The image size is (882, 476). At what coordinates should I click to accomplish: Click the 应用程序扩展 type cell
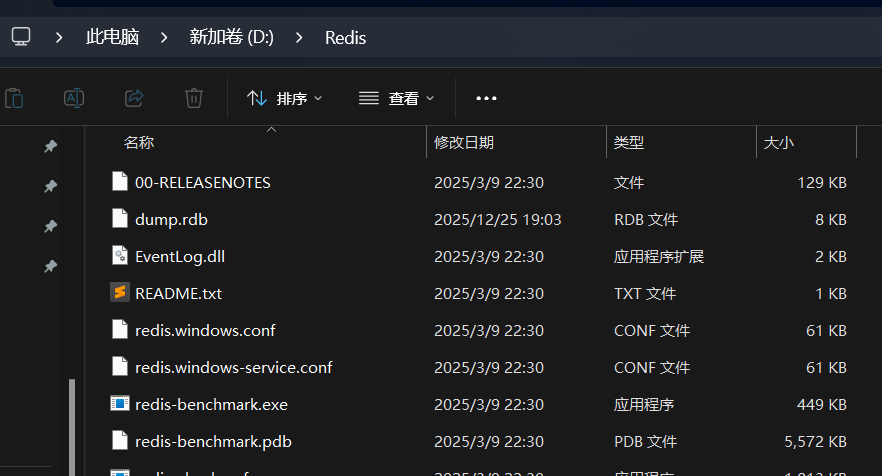click(x=659, y=257)
